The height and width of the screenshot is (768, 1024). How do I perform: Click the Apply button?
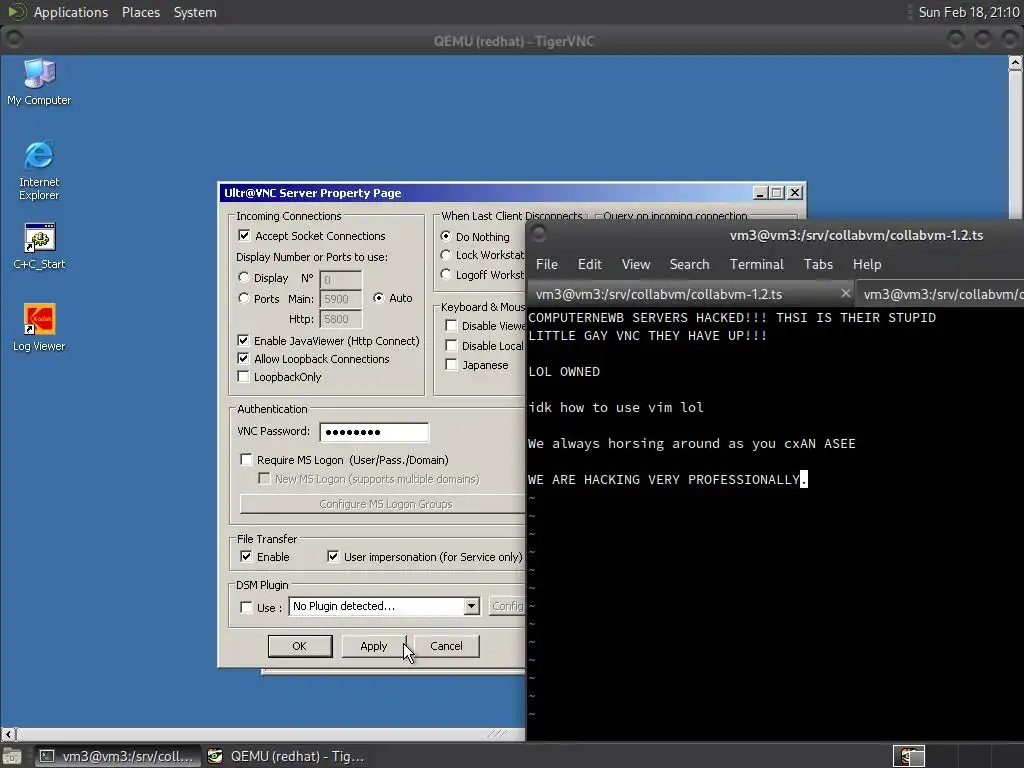[374, 646]
